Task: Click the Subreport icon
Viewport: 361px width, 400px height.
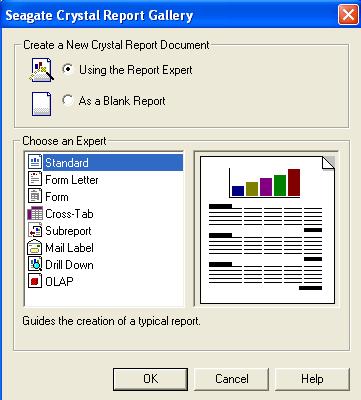Action: [x=35, y=230]
